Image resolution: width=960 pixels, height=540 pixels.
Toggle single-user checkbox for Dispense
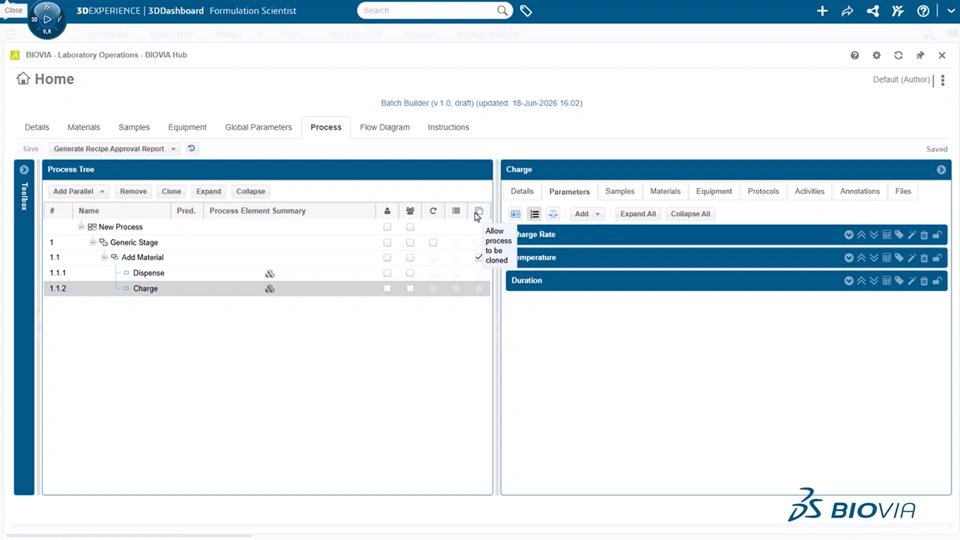(387, 273)
